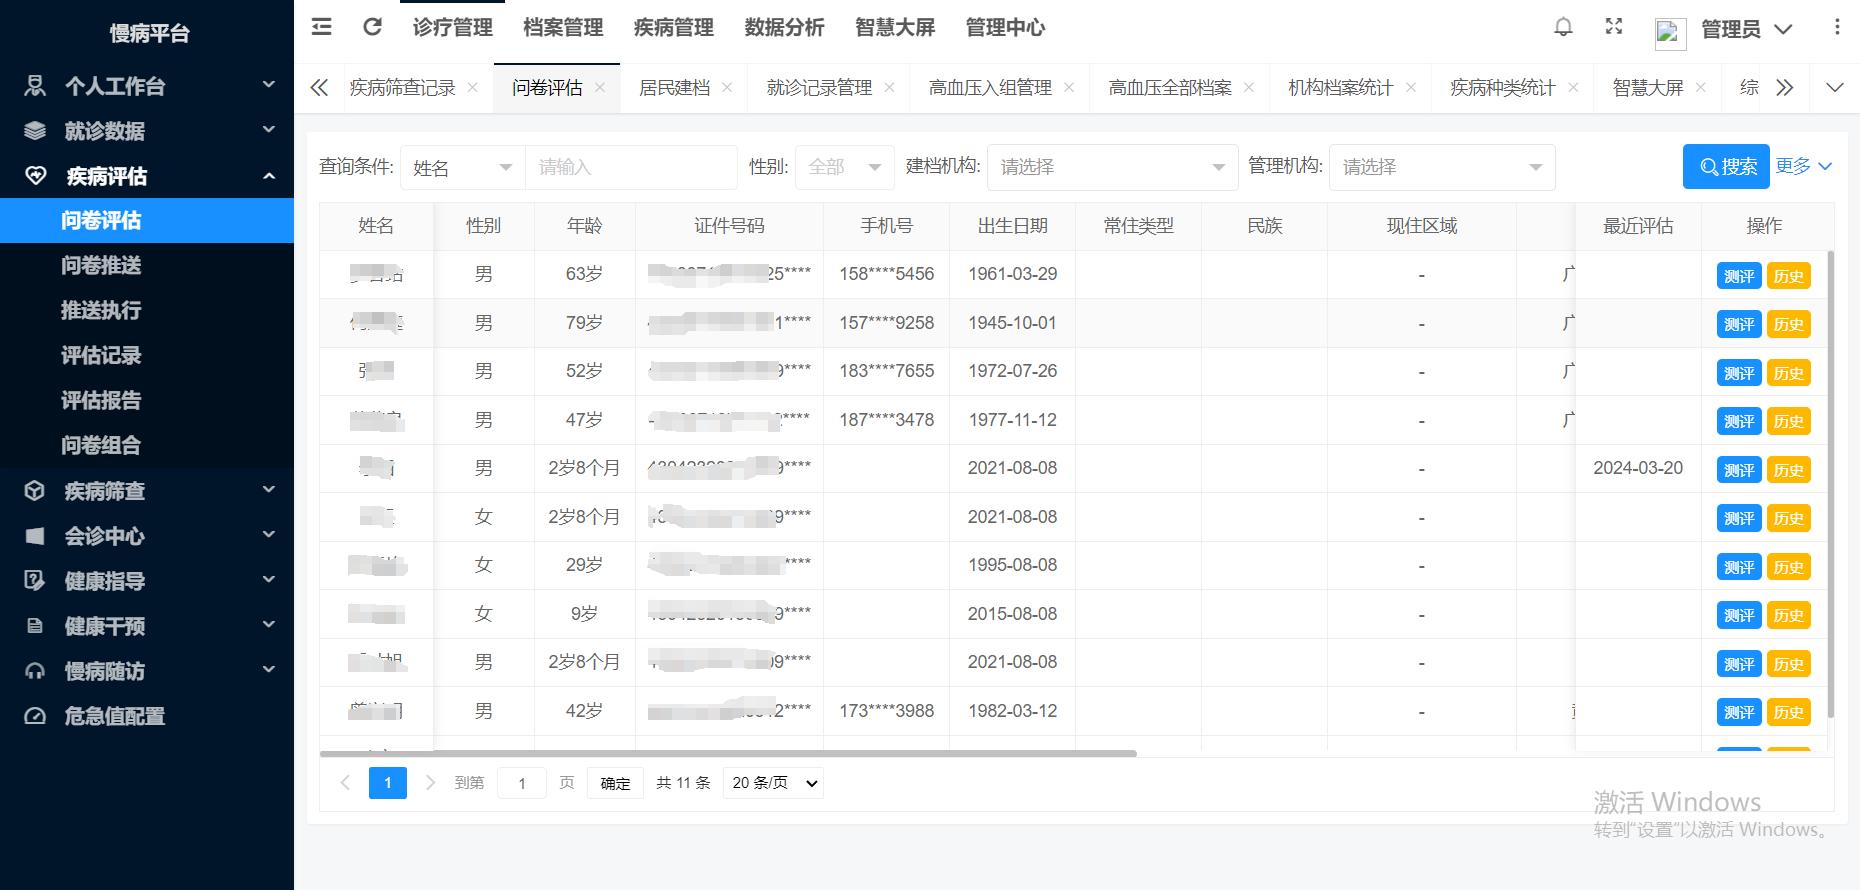Open the 数据分析 top menu
Screen dimensions: 1860x890
click(x=784, y=28)
